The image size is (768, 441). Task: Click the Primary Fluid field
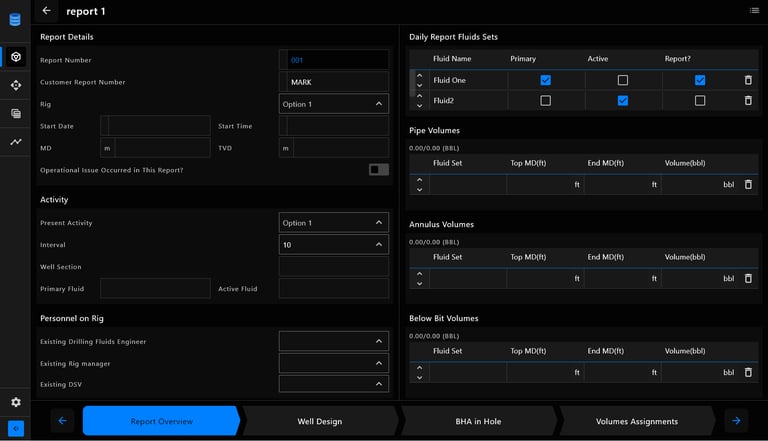click(x=155, y=289)
